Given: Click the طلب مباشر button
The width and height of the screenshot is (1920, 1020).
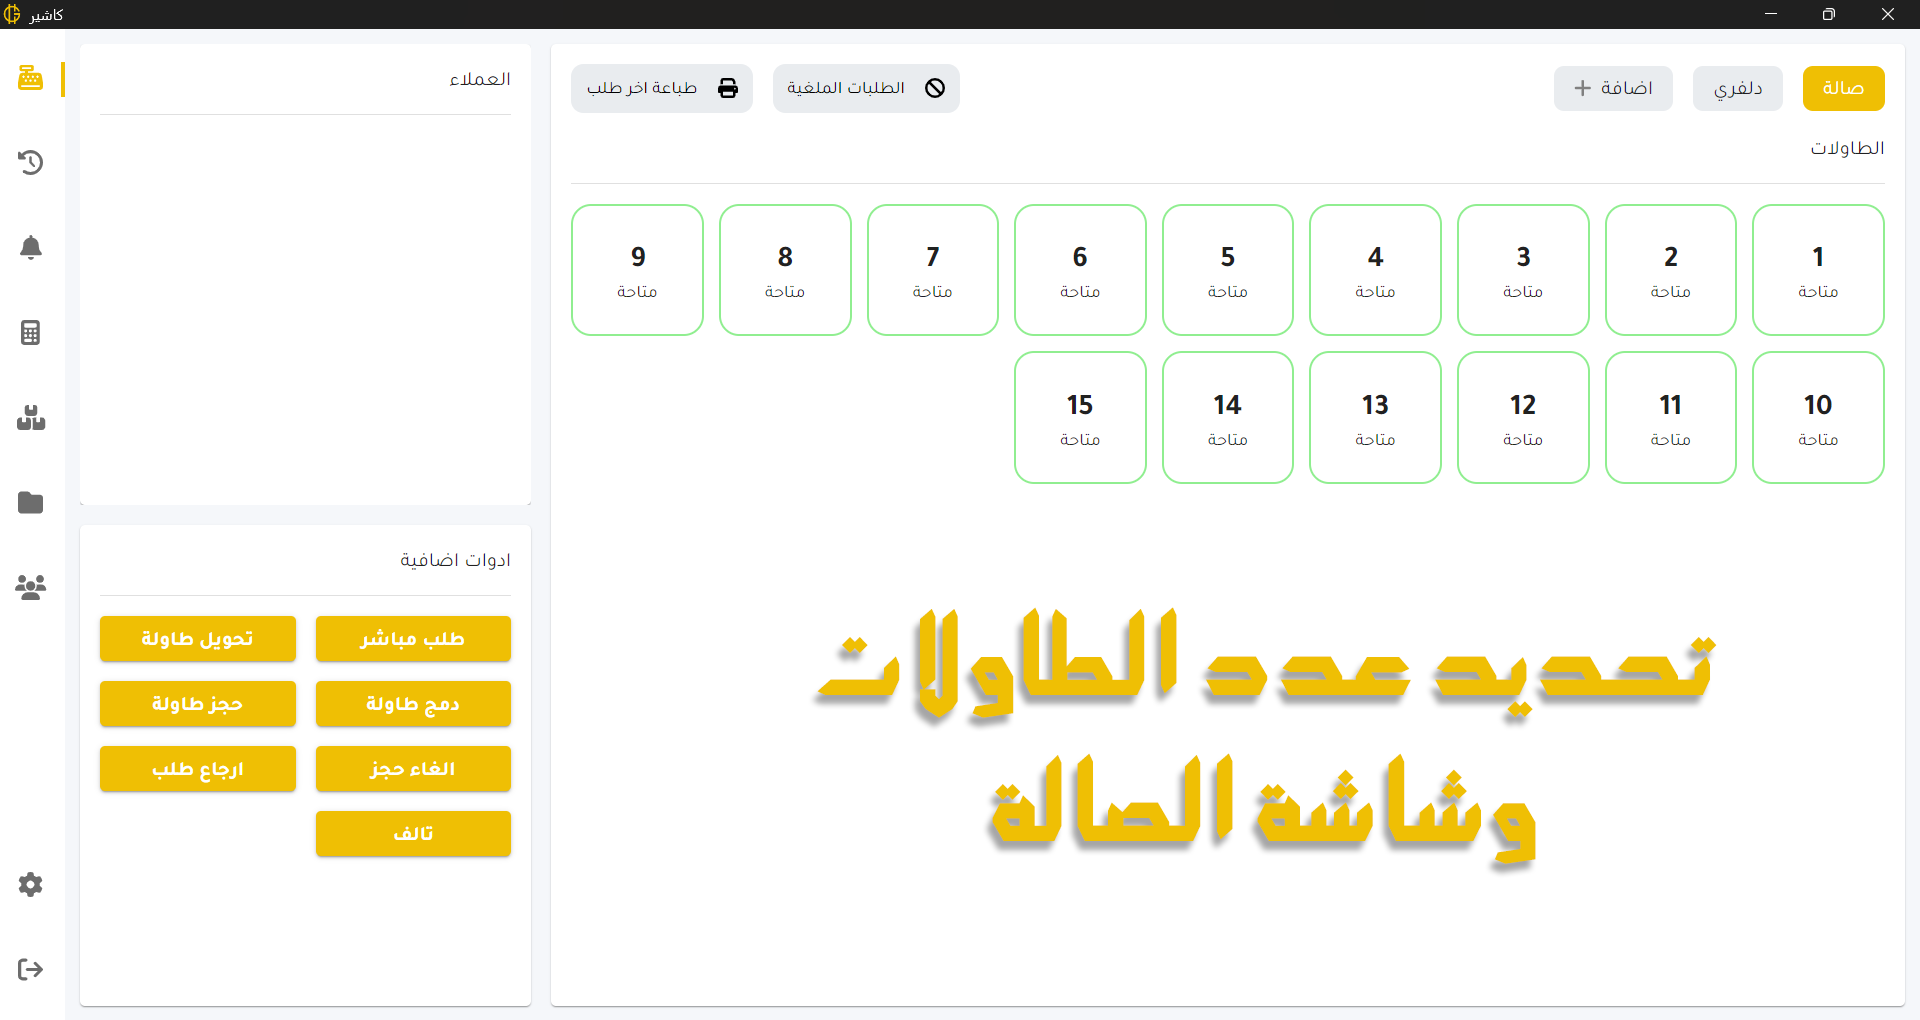Looking at the screenshot, I should coord(413,639).
